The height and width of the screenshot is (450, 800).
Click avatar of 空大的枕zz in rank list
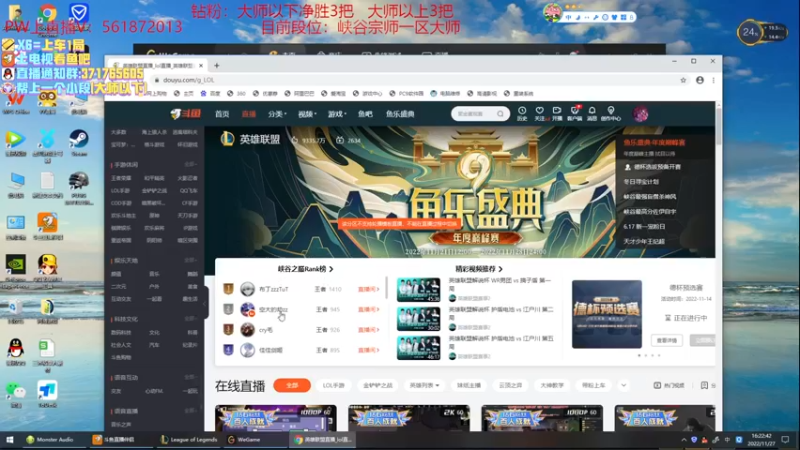pyautogui.click(x=247, y=310)
